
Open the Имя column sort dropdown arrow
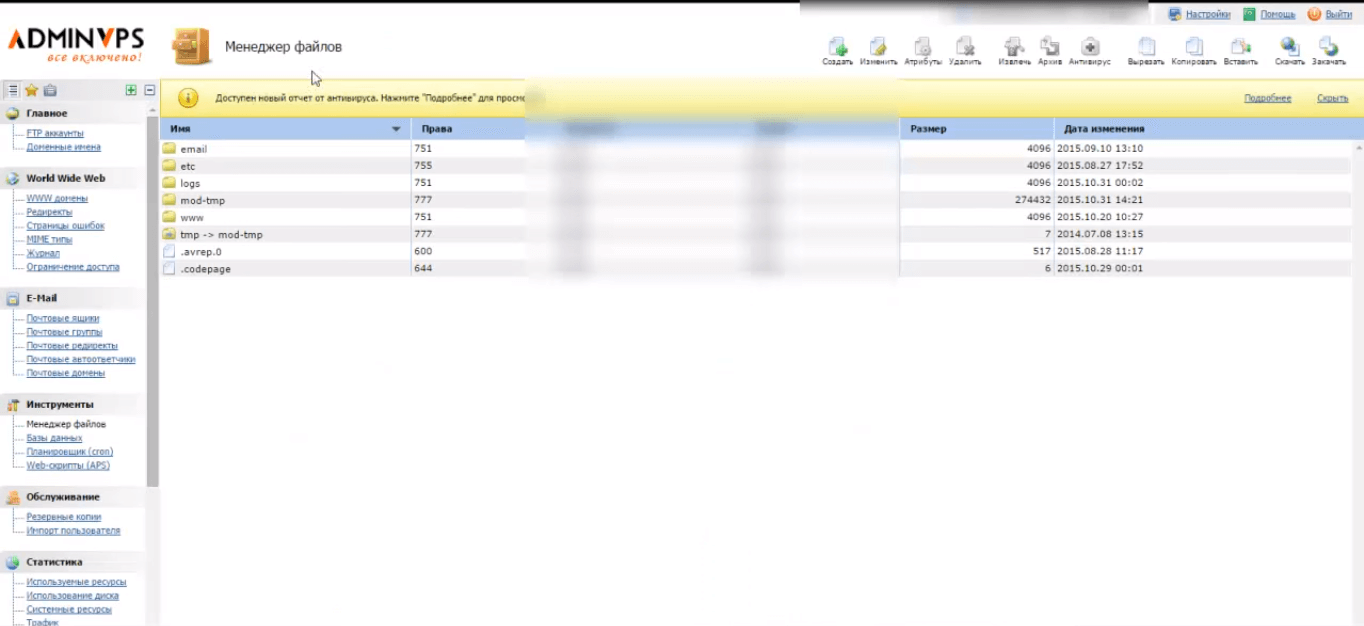pos(396,129)
